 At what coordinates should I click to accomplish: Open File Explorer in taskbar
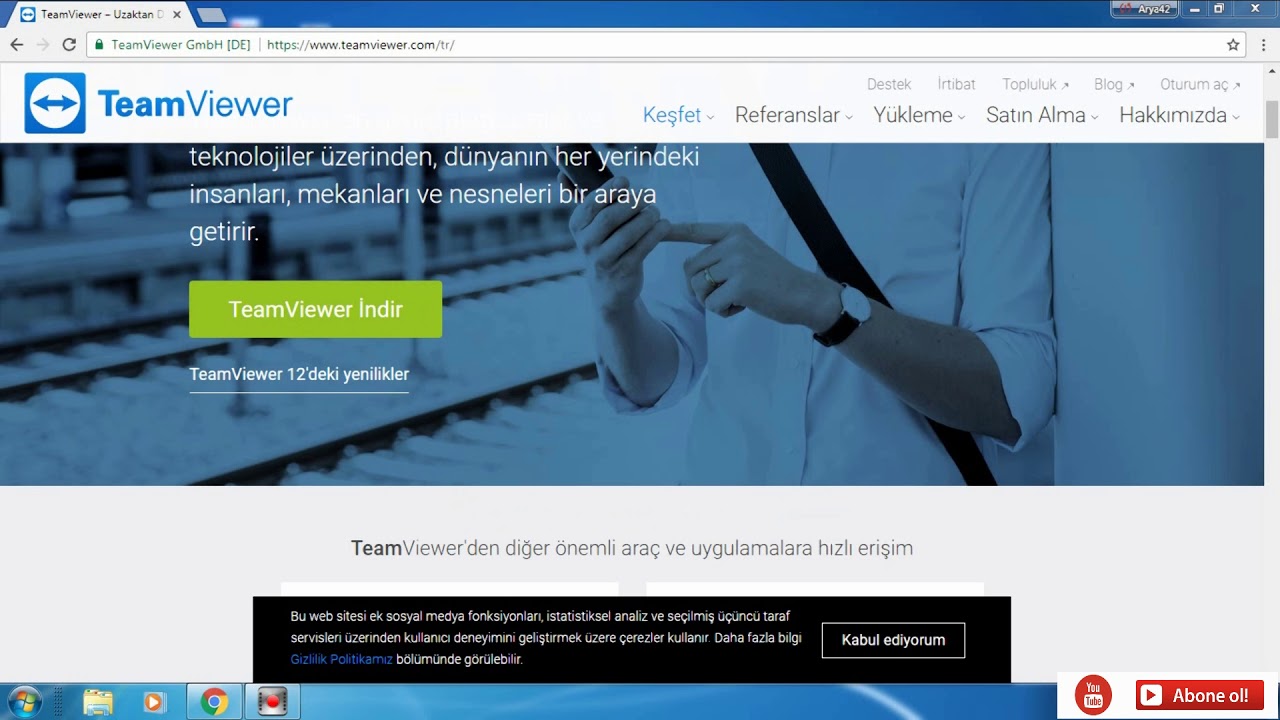click(98, 702)
